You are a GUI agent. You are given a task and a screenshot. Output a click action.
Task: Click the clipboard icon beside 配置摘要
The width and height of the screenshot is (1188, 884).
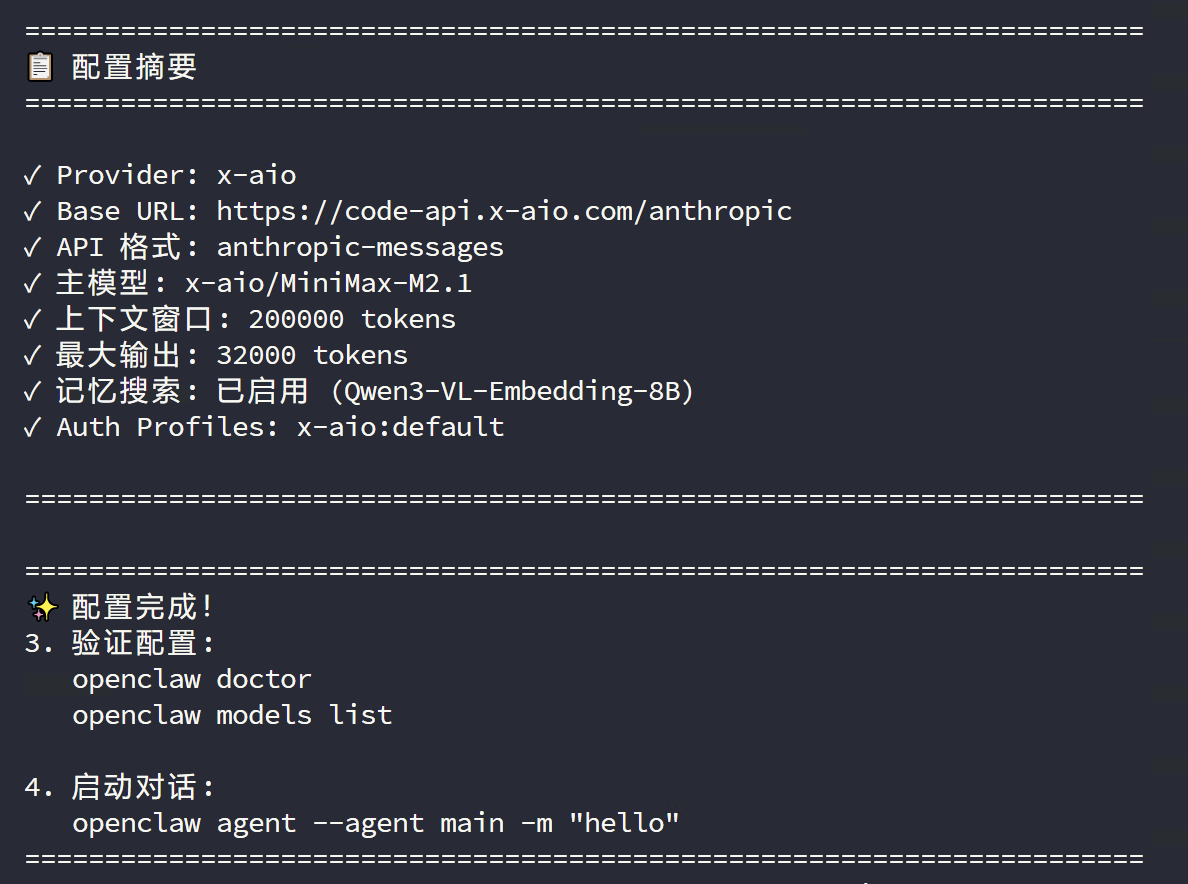coord(40,68)
